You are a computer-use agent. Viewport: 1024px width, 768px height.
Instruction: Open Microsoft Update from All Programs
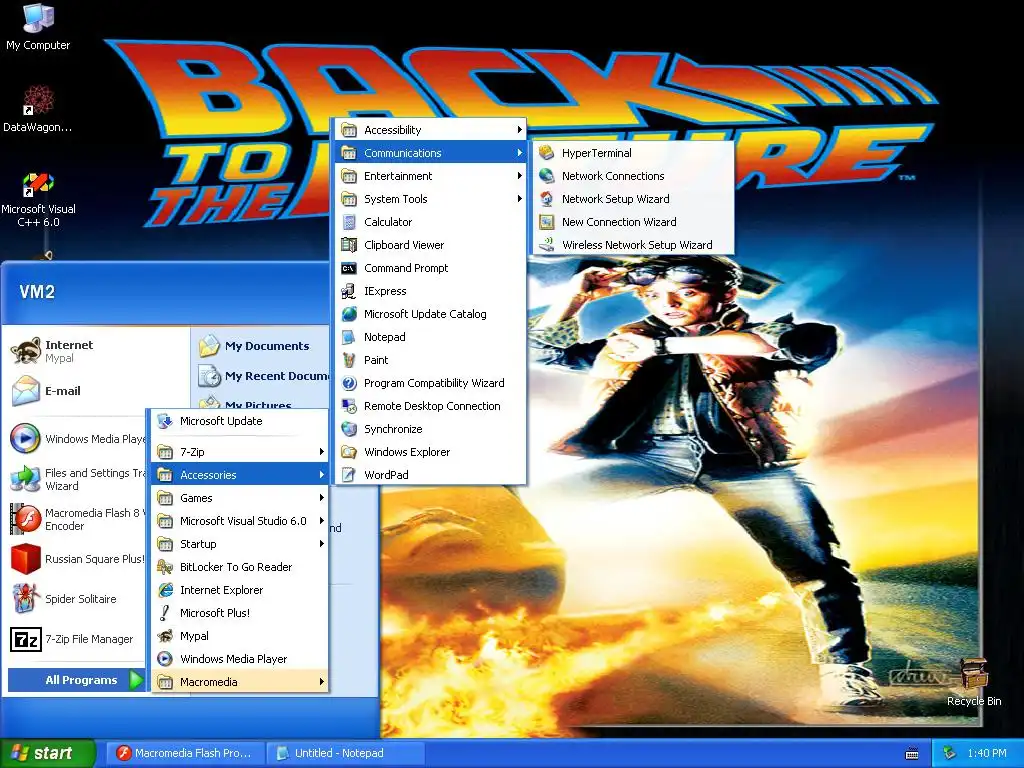(239, 421)
